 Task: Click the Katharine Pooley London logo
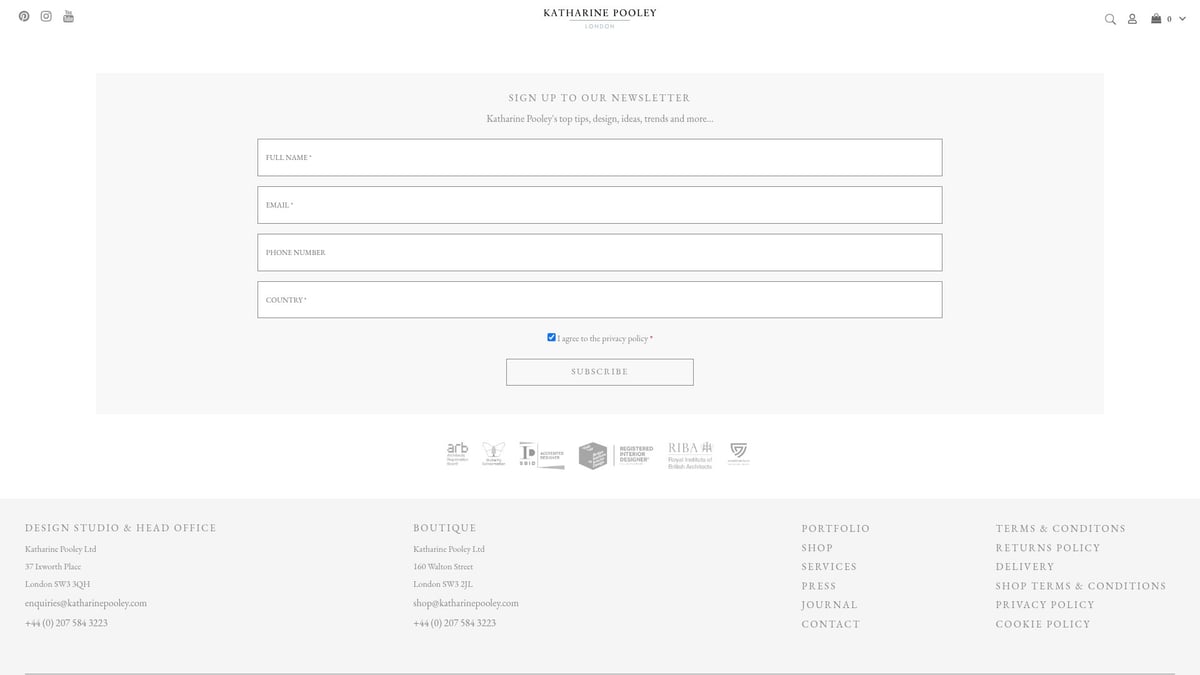[600, 17]
